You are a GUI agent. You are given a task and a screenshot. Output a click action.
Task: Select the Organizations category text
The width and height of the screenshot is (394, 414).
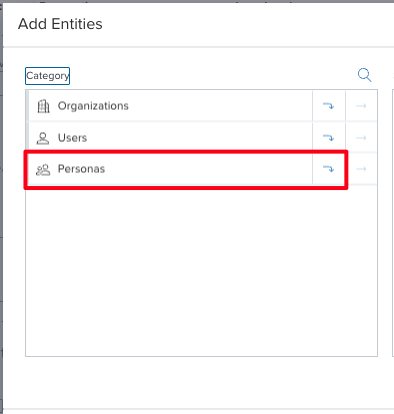click(x=93, y=106)
